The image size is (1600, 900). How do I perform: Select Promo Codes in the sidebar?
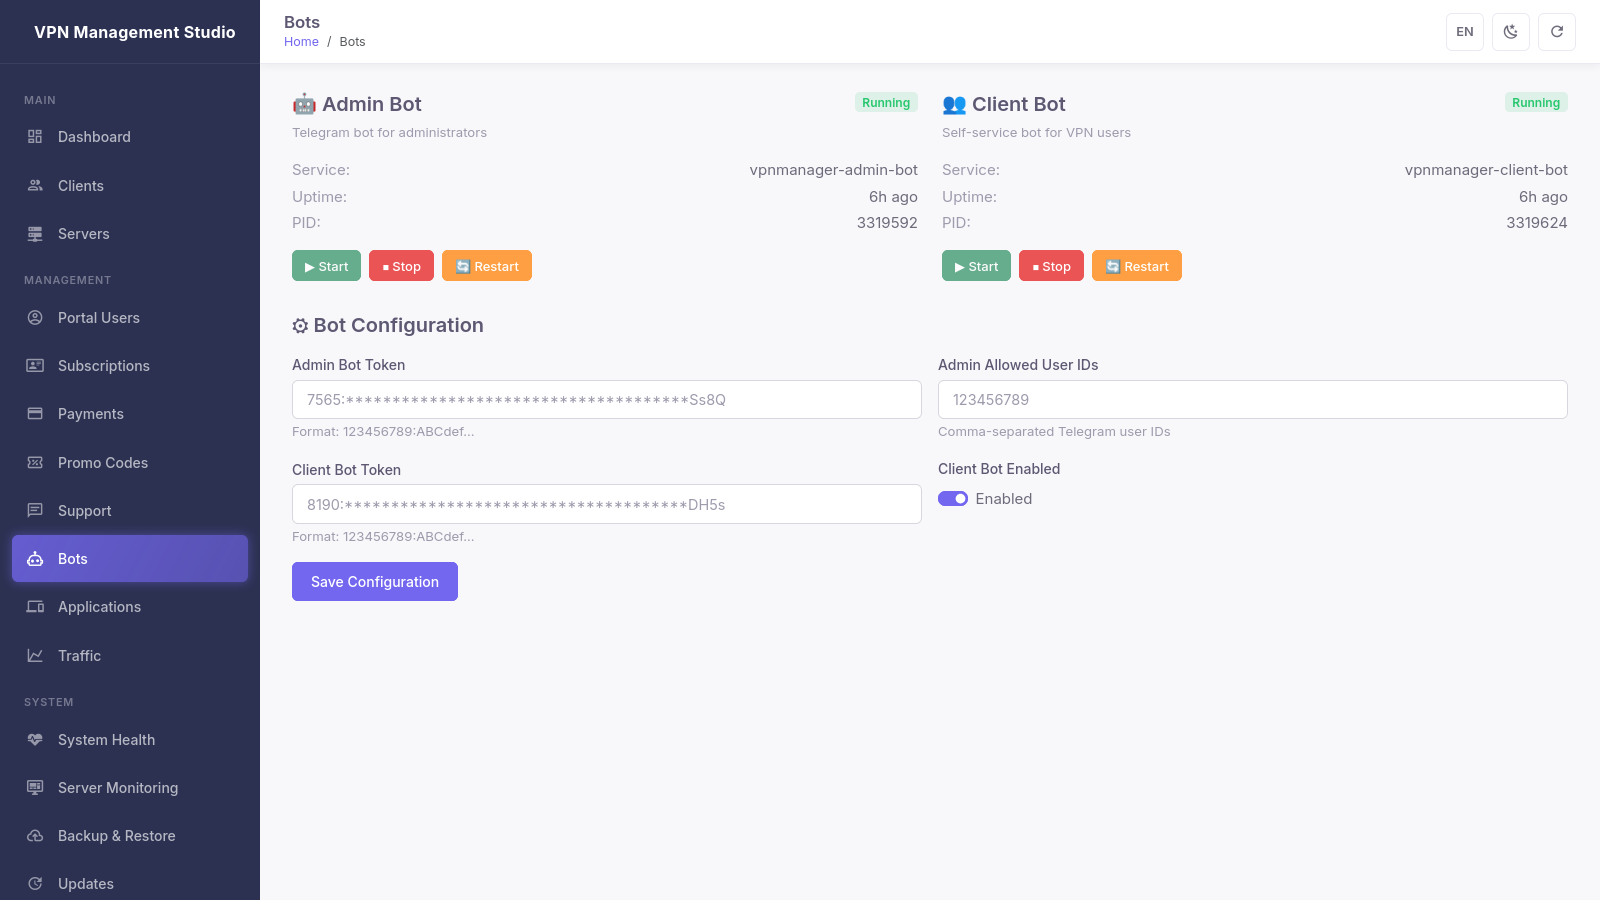(x=102, y=462)
